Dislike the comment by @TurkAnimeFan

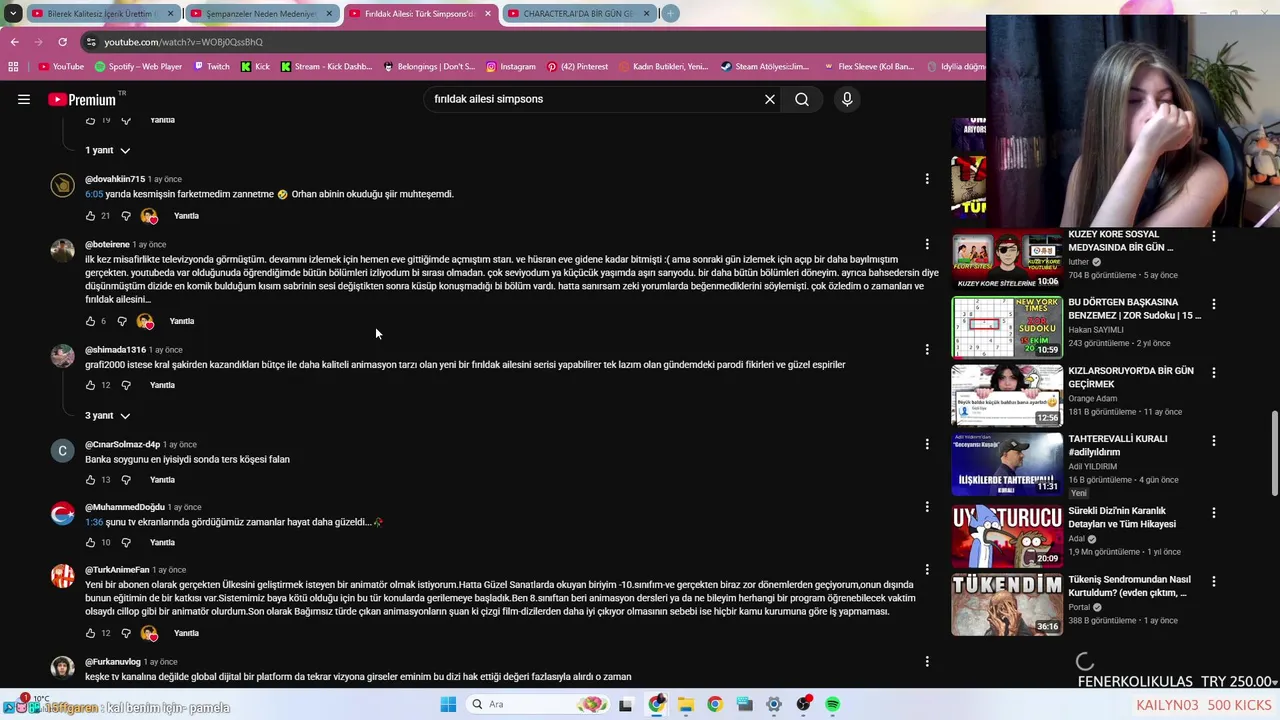(126, 633)
